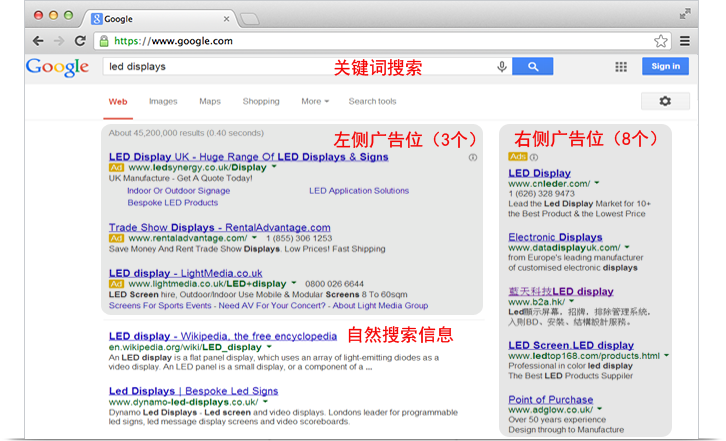Click phone number 1 (855) 306 1253
The image size is (726, 441).
coord(299,238)
